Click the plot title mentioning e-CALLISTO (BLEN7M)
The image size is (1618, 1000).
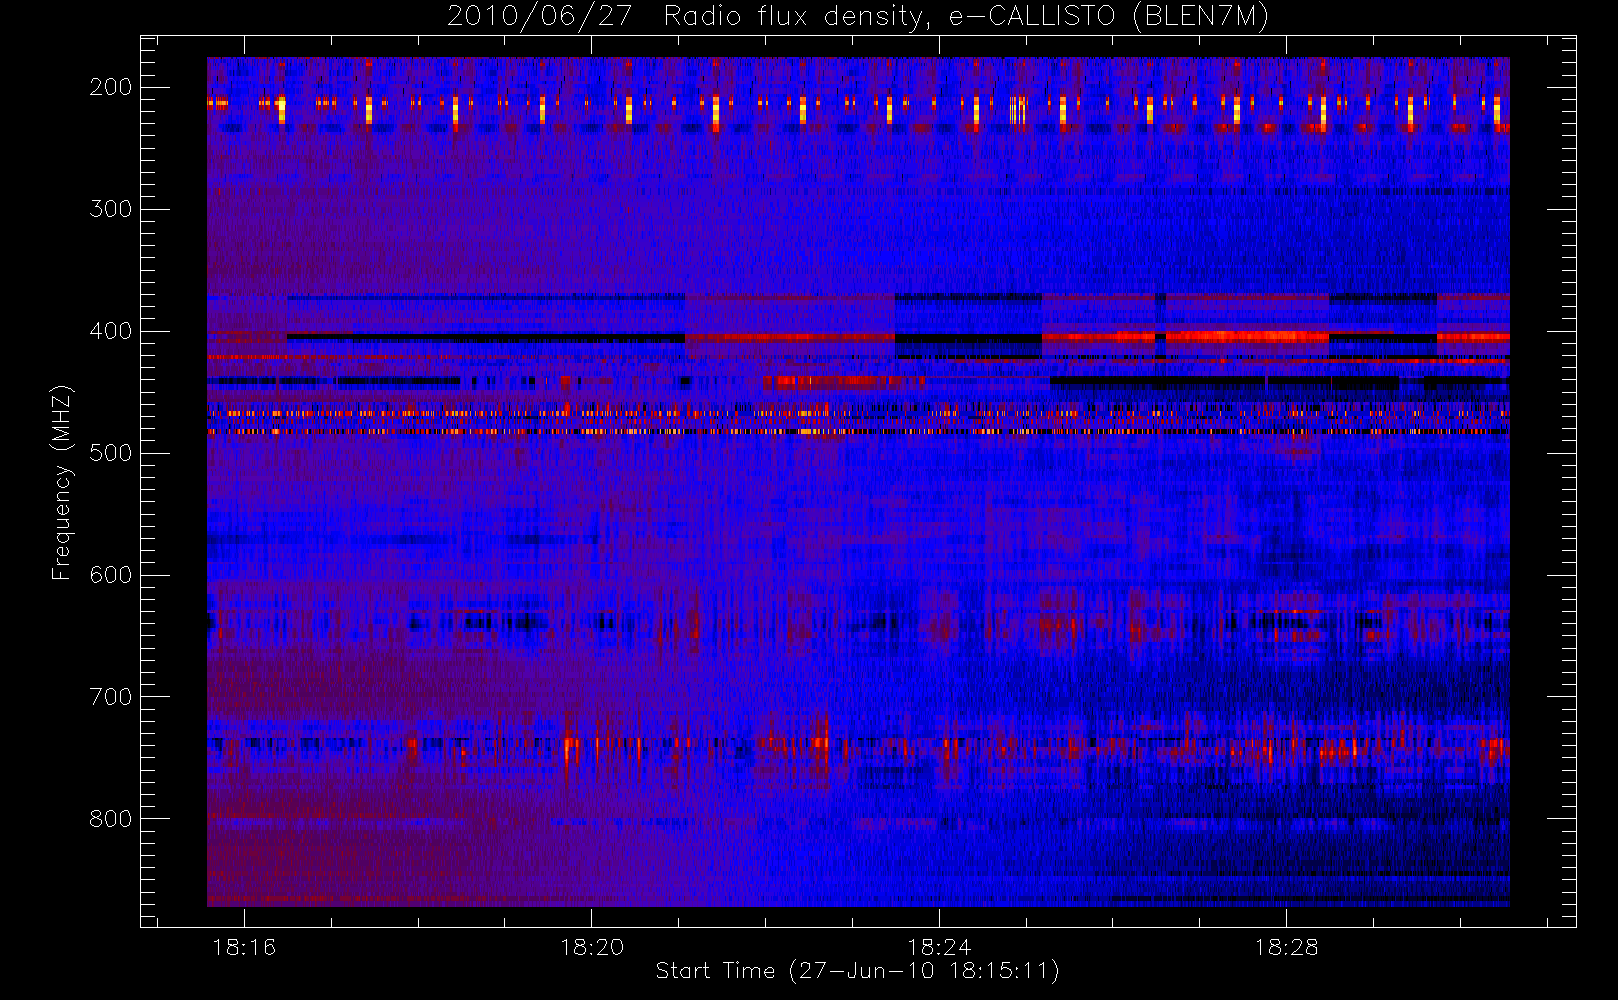tap(858, 17)
